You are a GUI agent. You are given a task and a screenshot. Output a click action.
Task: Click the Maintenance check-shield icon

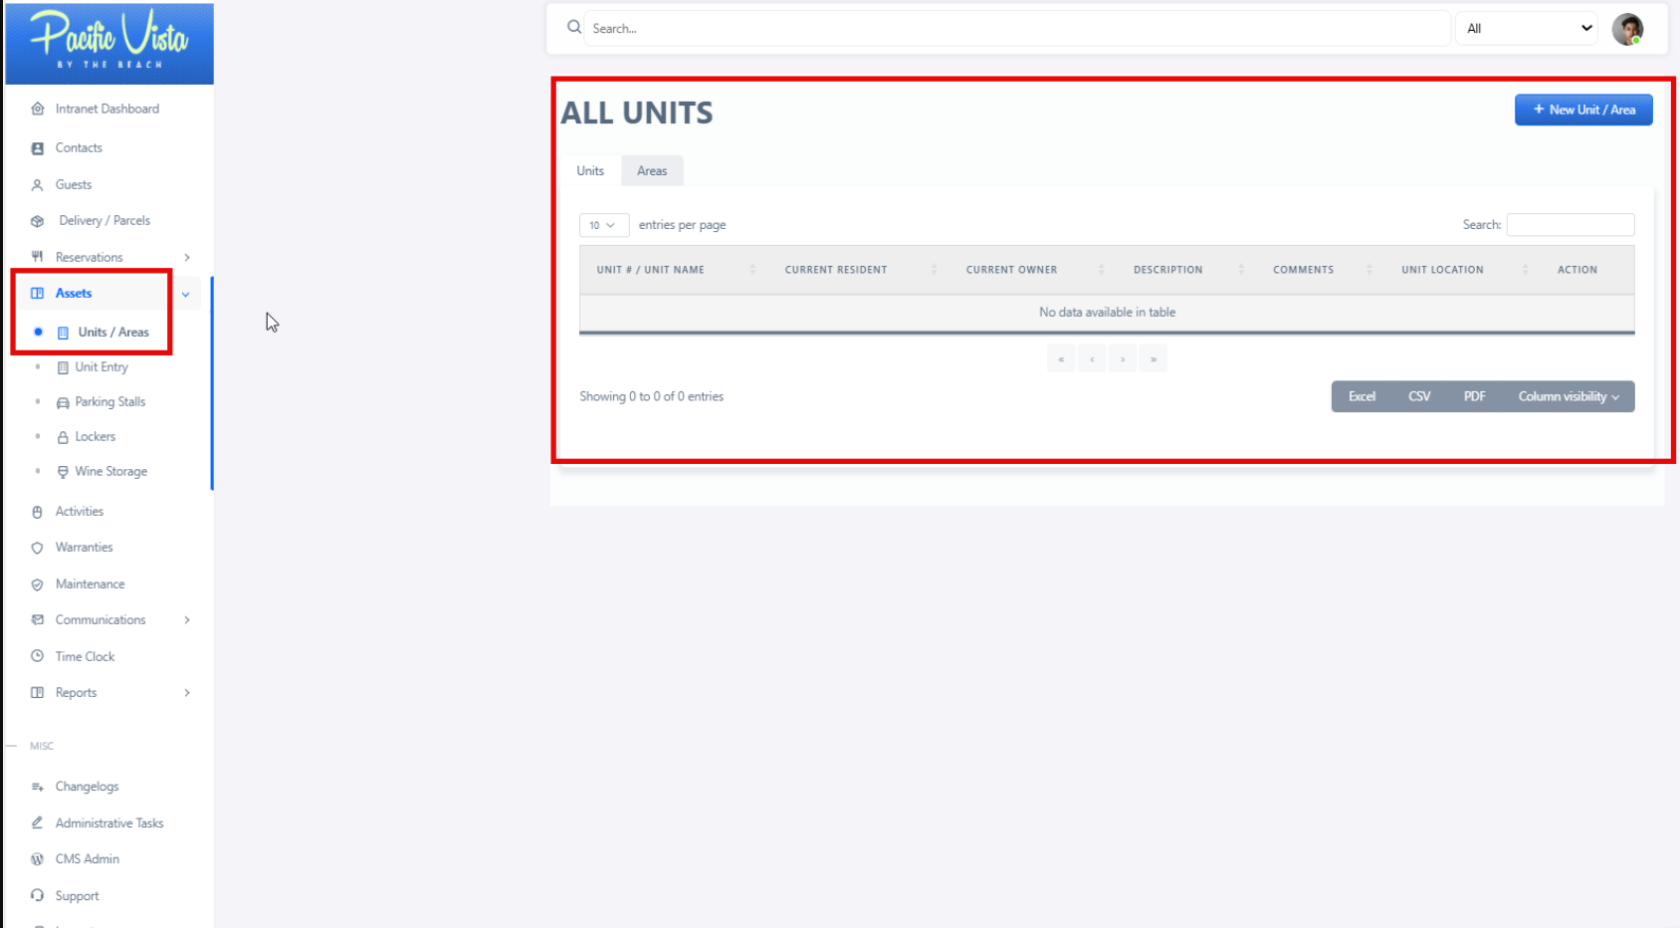point(37,584)
